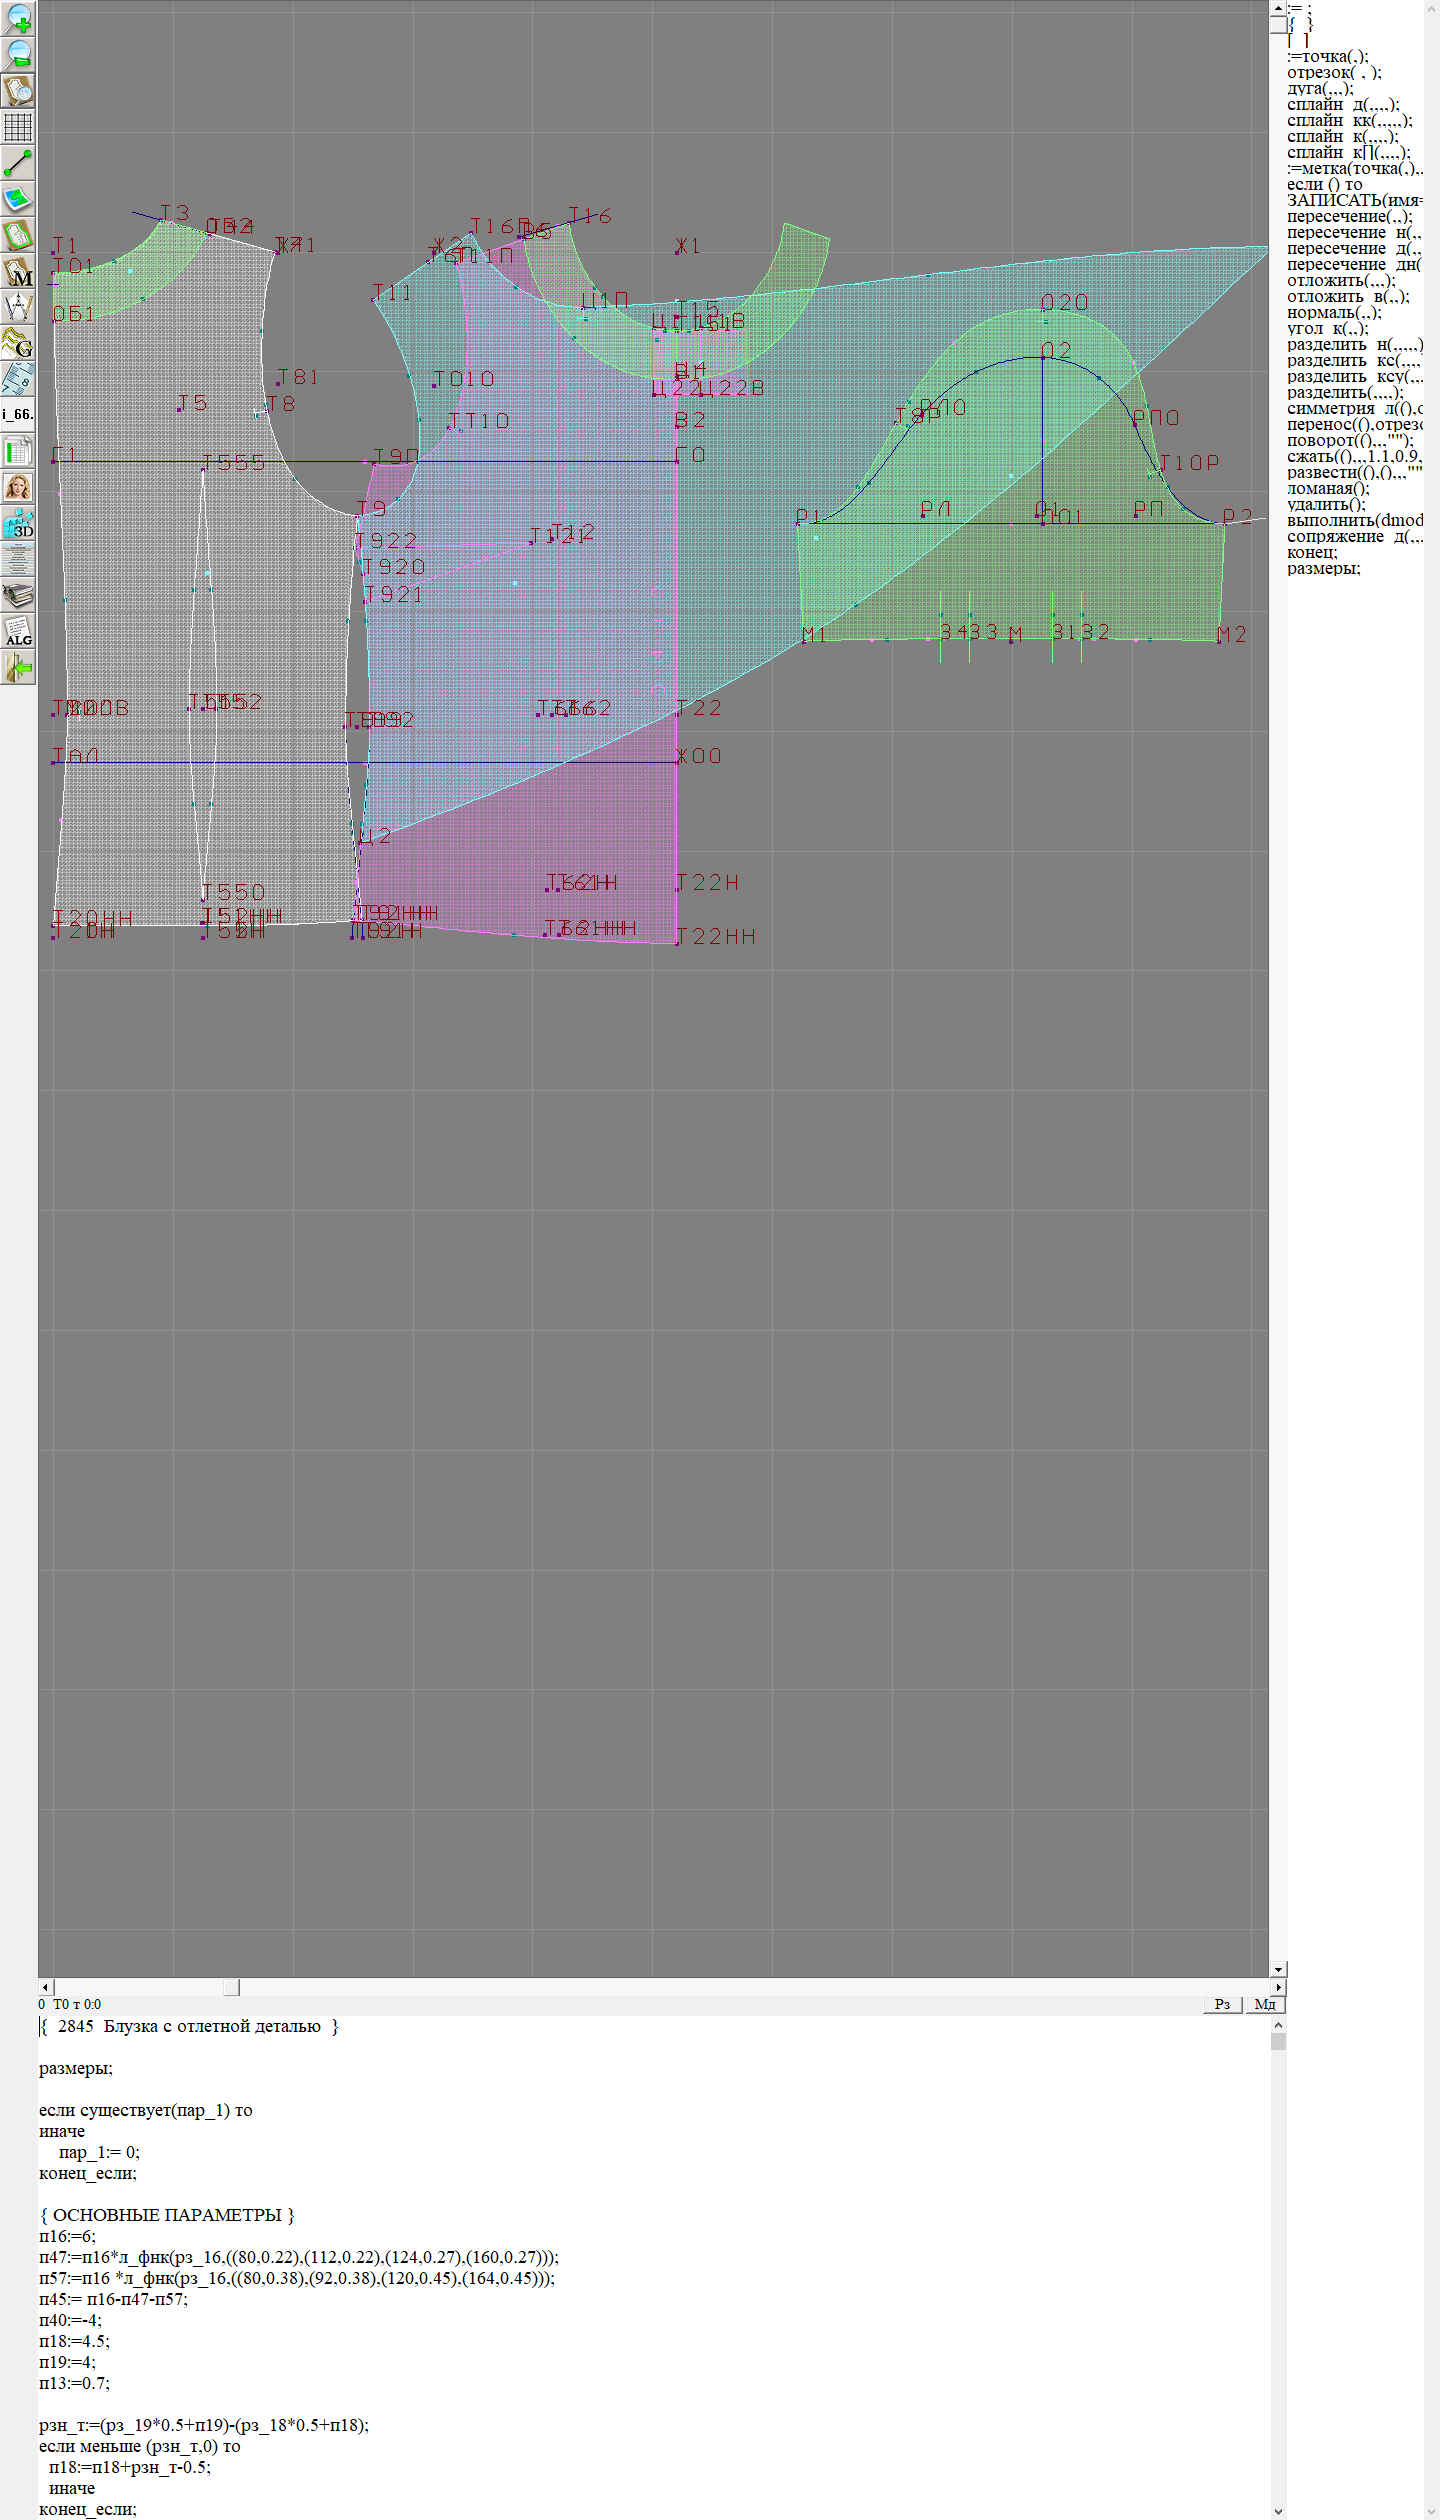Click the zoom out magnifier icon

18,54
